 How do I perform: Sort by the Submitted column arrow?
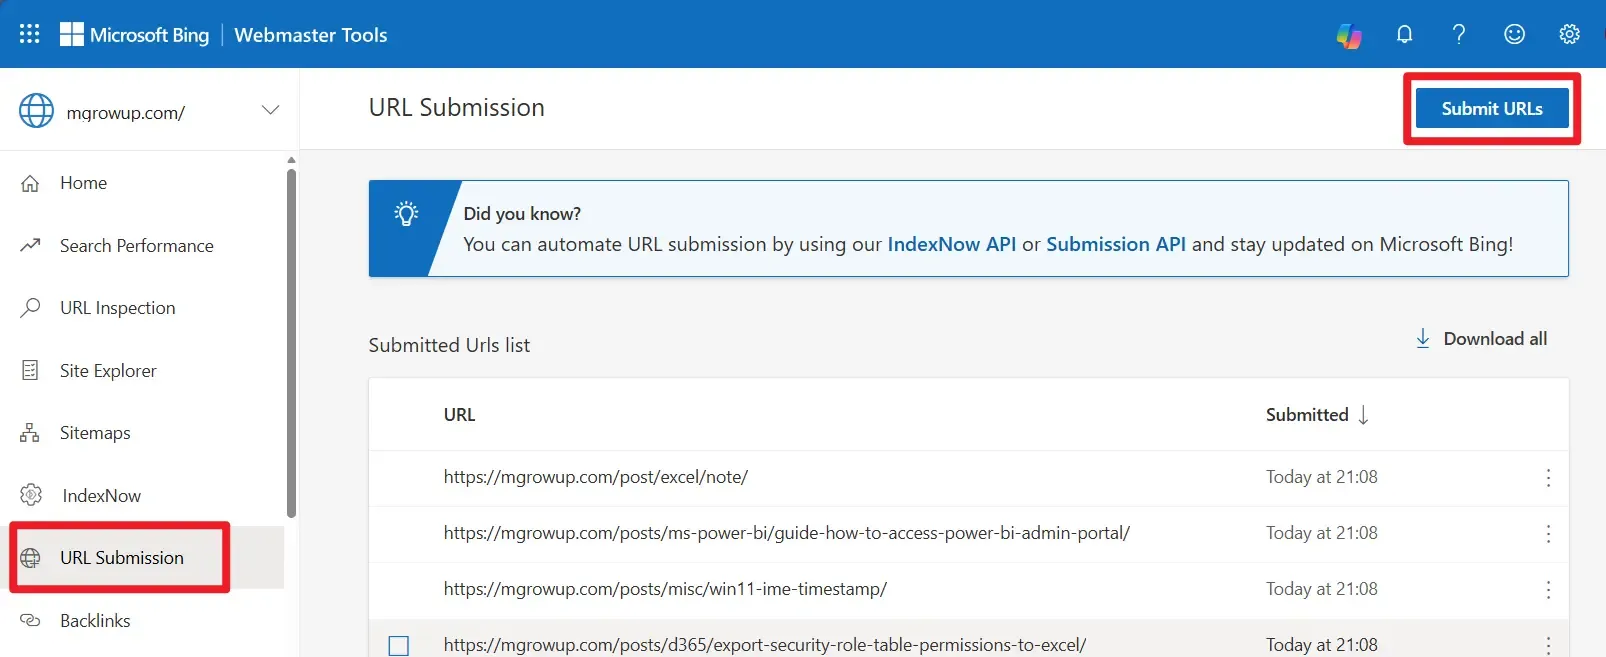pyautogui.click(x=1363, y=415)
